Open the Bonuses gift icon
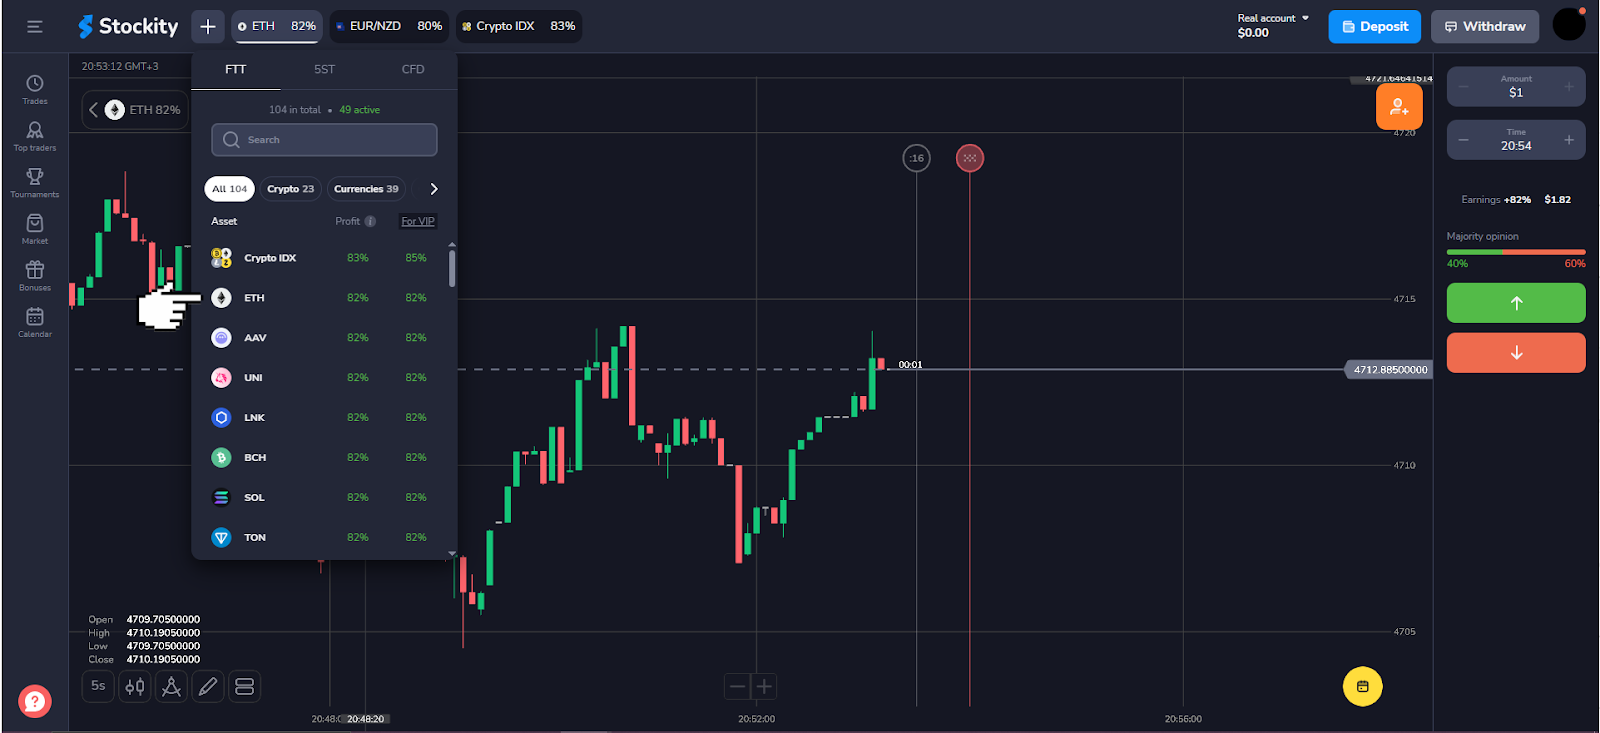 click(35, 274)
